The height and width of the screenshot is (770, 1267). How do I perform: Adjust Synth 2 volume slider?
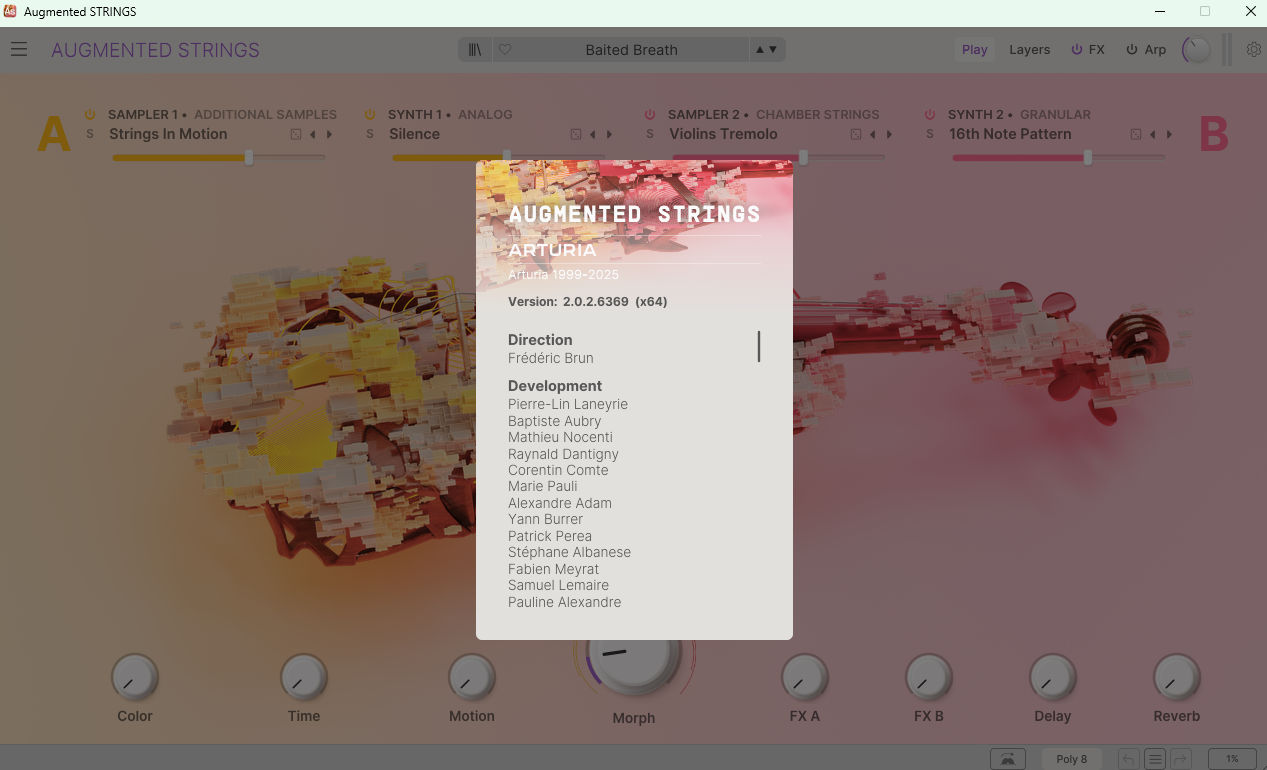point(1059,157)
